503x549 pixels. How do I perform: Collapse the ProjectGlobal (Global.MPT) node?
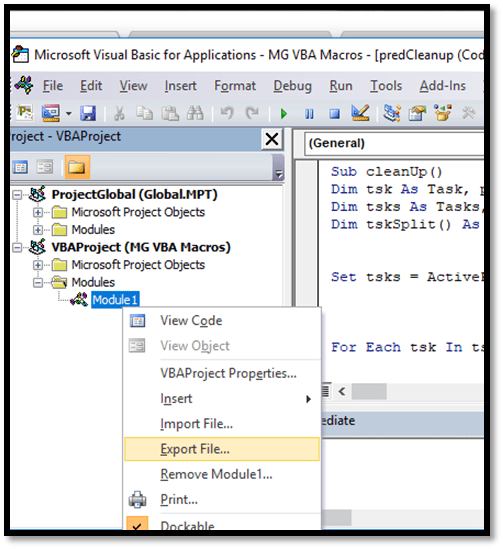[17, 195]
